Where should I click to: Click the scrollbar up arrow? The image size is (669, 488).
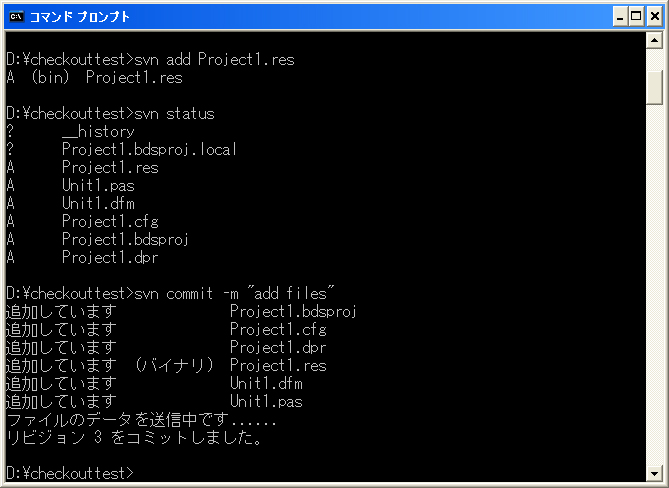pos(654,41)
